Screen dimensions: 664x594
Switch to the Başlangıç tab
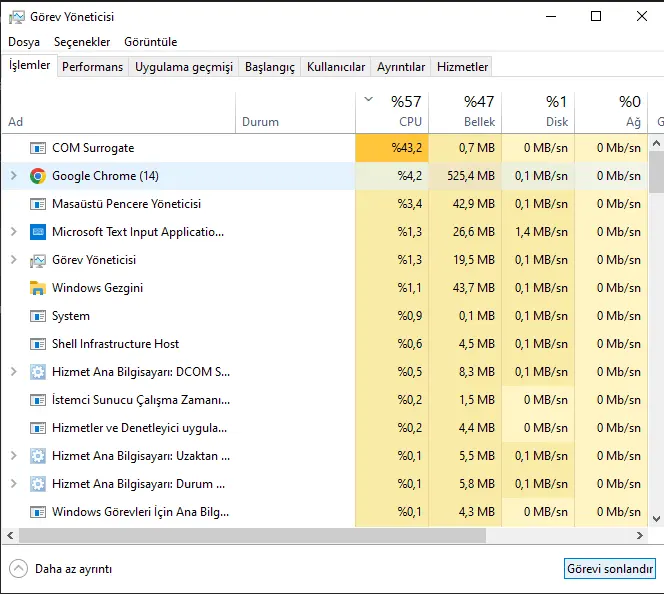[270, 67]
